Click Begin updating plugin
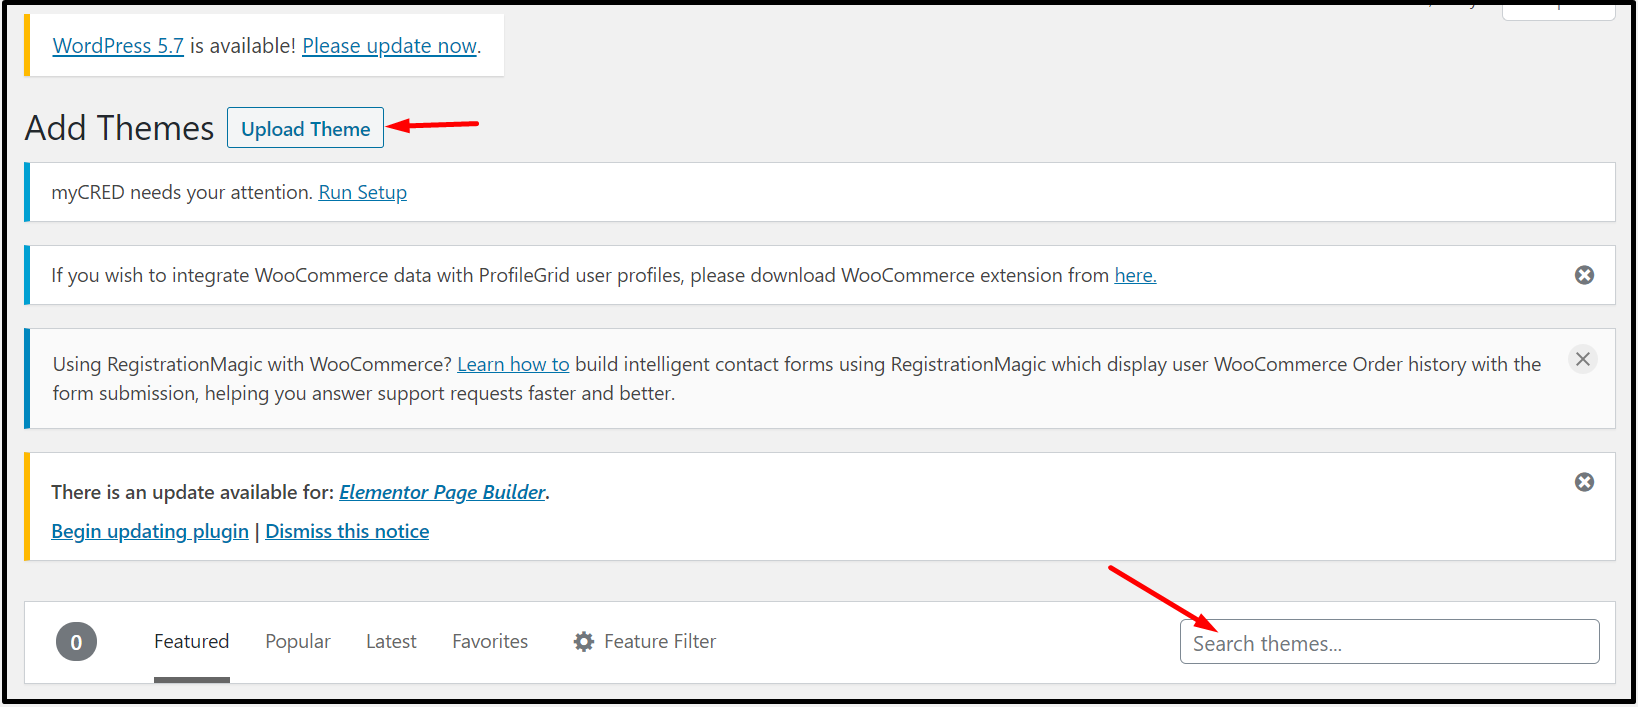This screenshot has width=1638, height=707. [150, 531]
